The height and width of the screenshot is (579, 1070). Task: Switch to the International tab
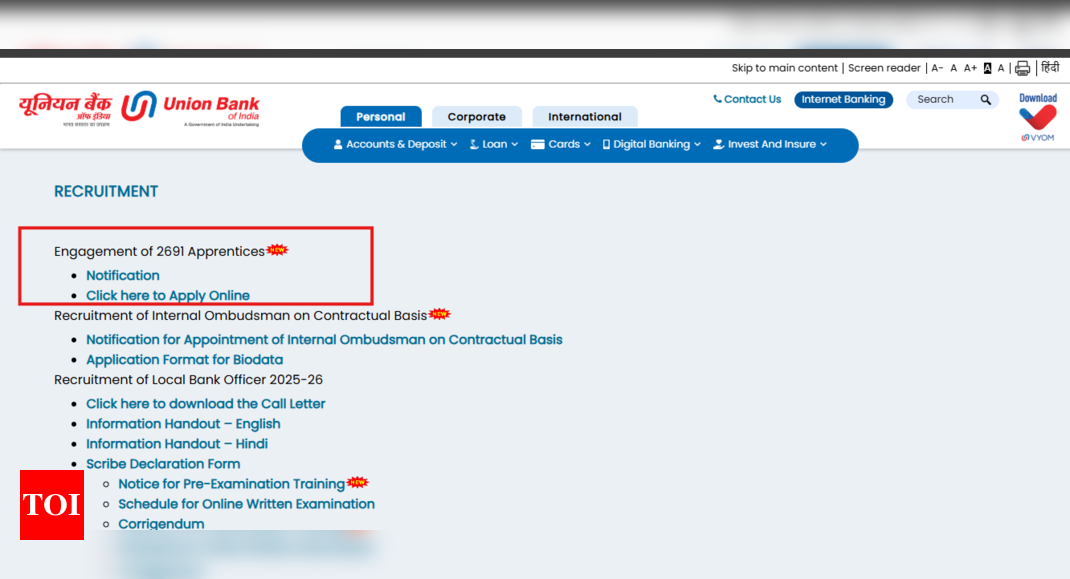tap(584, 117)
